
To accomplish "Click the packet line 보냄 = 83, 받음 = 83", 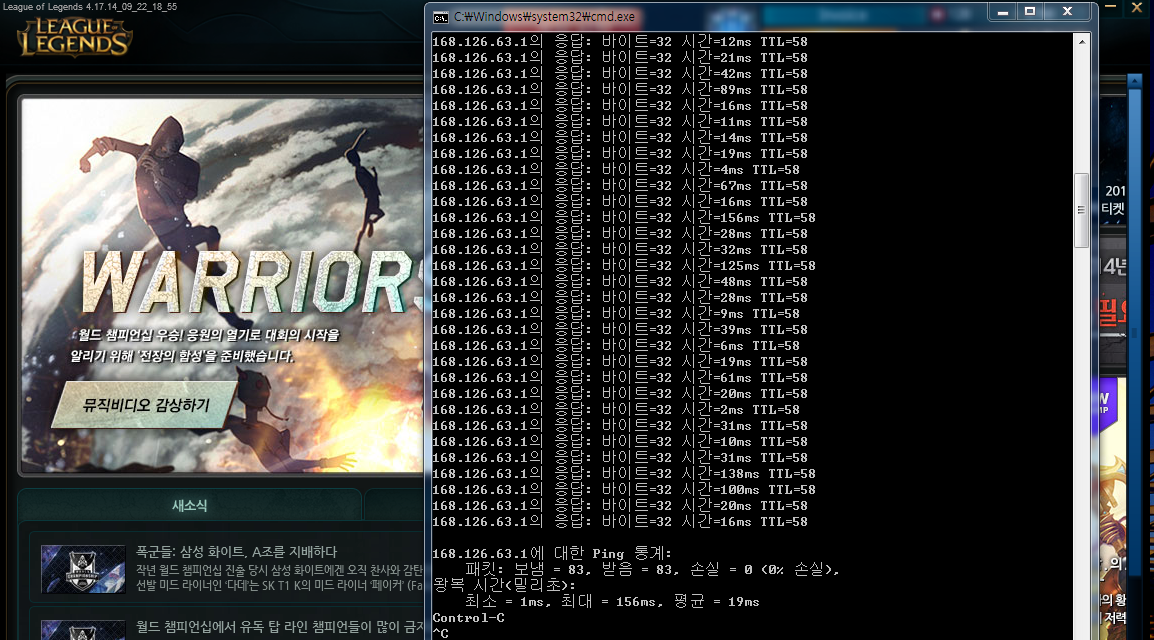I will point(652,569).
